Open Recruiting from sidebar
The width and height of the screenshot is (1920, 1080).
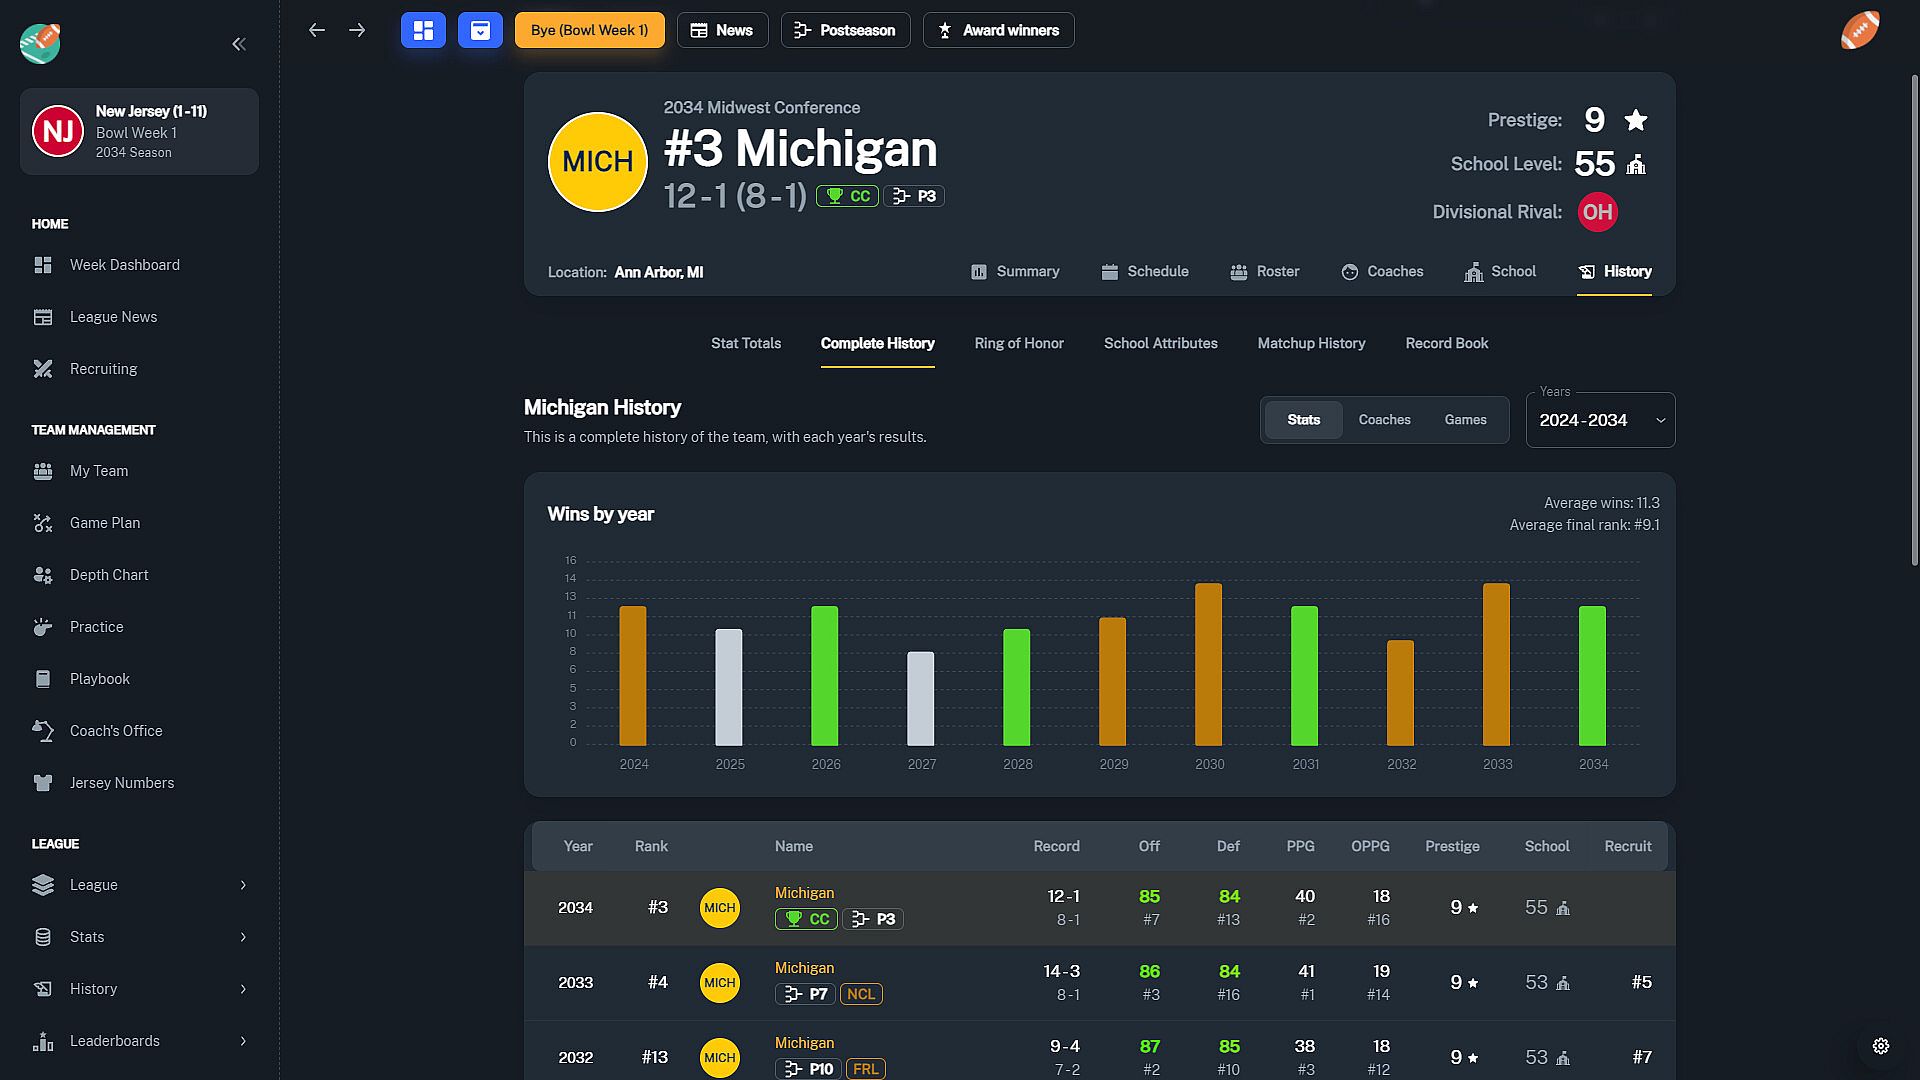(103, 369)
